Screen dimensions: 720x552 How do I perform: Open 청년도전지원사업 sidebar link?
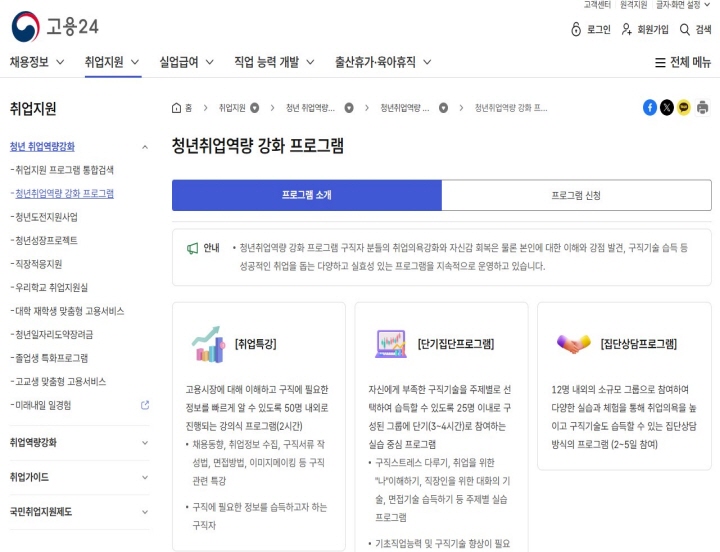point(44,217)
